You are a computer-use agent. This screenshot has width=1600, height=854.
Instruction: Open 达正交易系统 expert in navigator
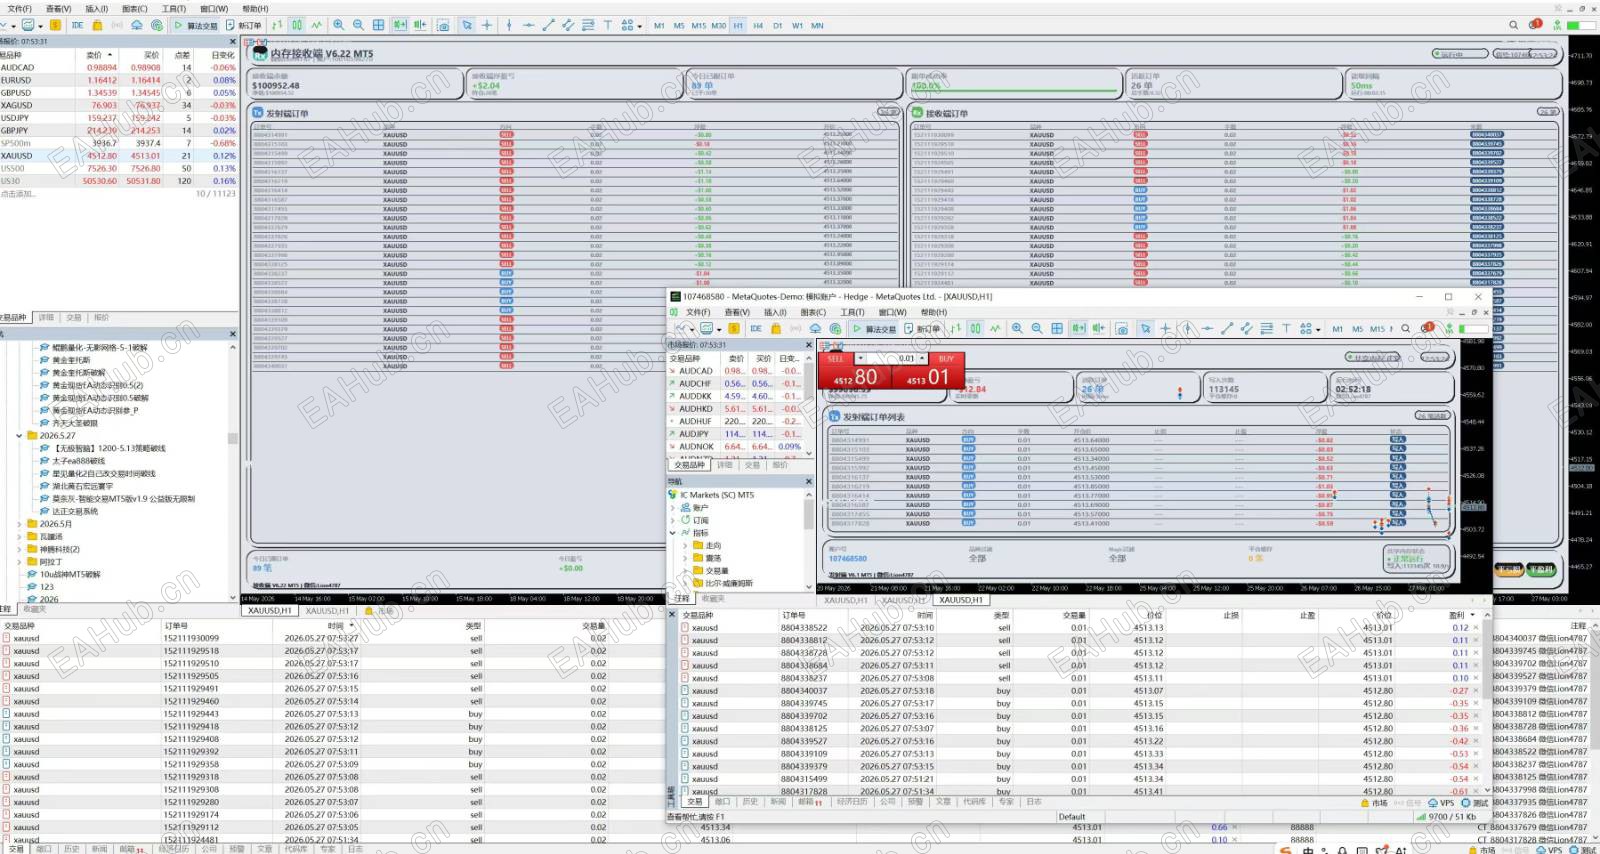(x=75, y=511)
